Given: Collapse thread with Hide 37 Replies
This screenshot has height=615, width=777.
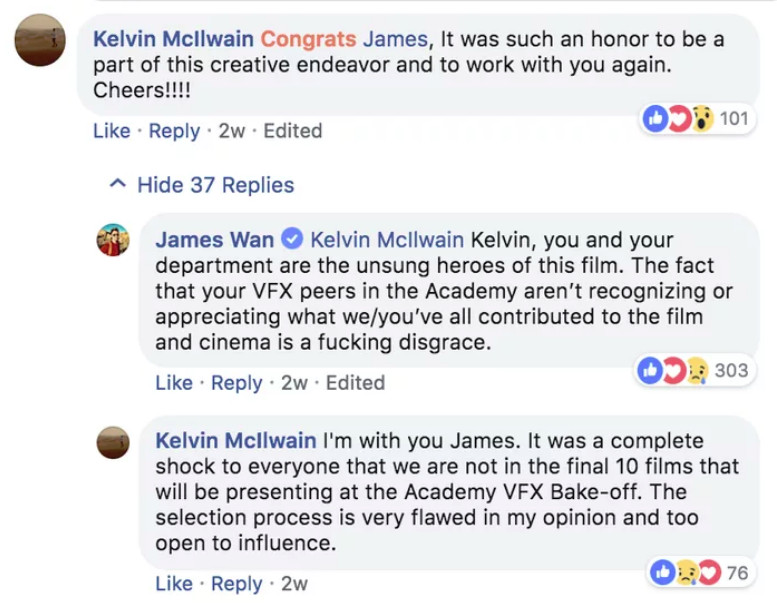Looking at the screenshot, I should (x=215, y=185).
